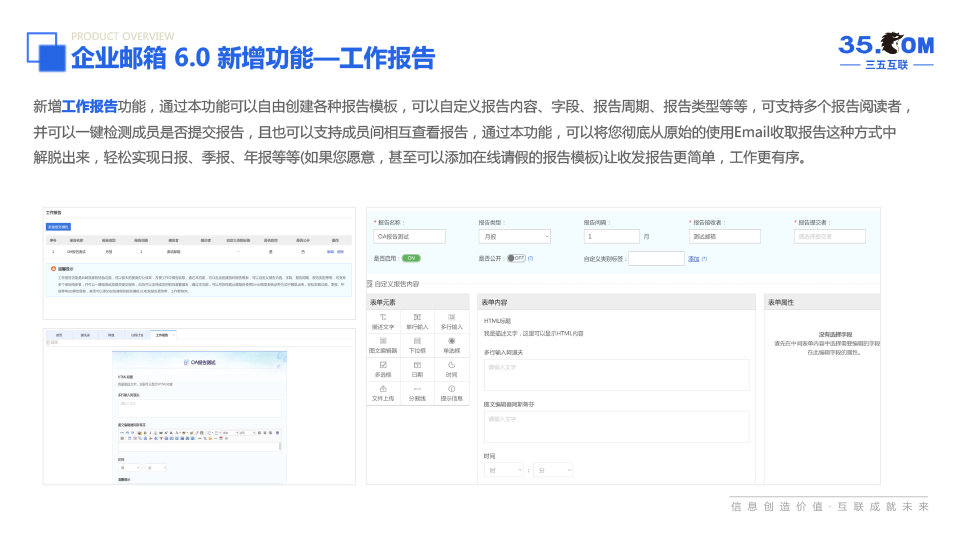Toggle the 是否启用 ON switch
This screenshot has height=540, width=960.
tap(411, 258)
